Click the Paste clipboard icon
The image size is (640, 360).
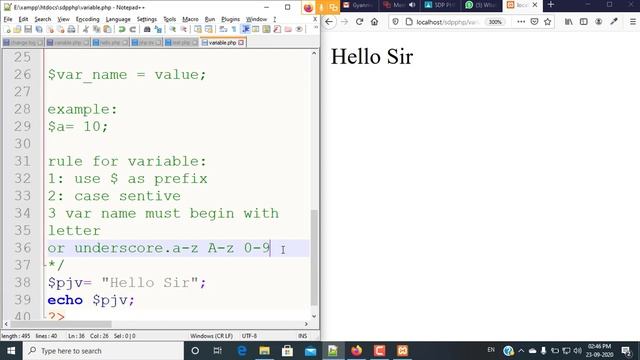tap(107, 29)
